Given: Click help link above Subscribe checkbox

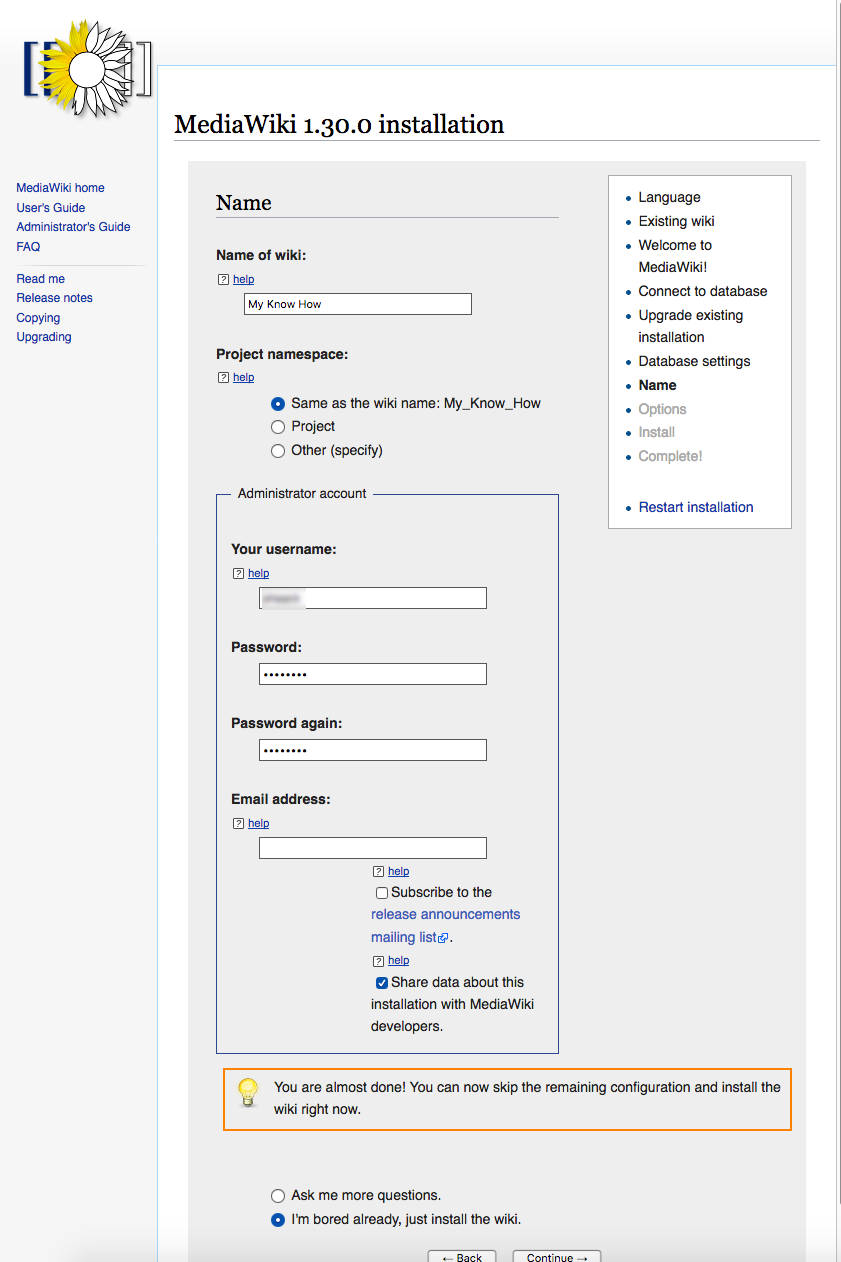Looking at the screenshot, I should coord(398,872).
